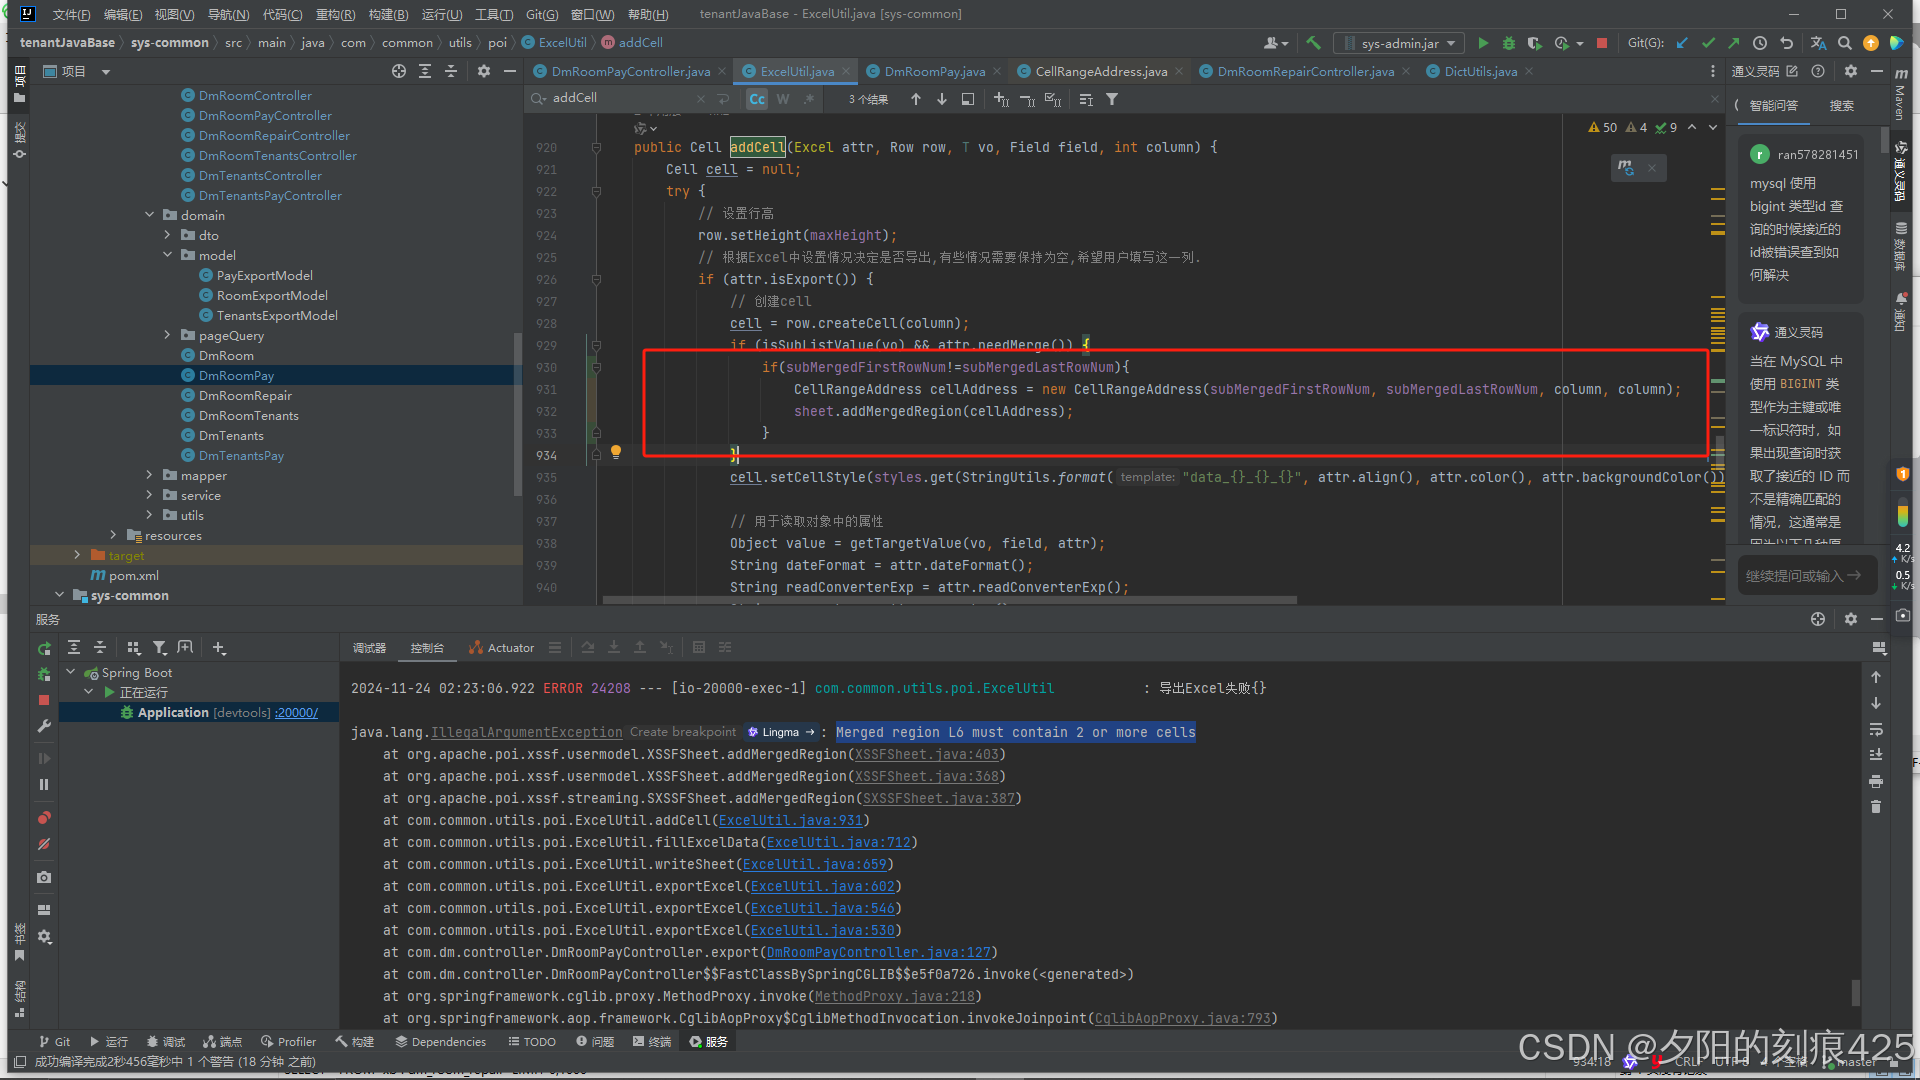Click the Build project hammer icon
The image size is (1920, 1080).
[1313, 43]
